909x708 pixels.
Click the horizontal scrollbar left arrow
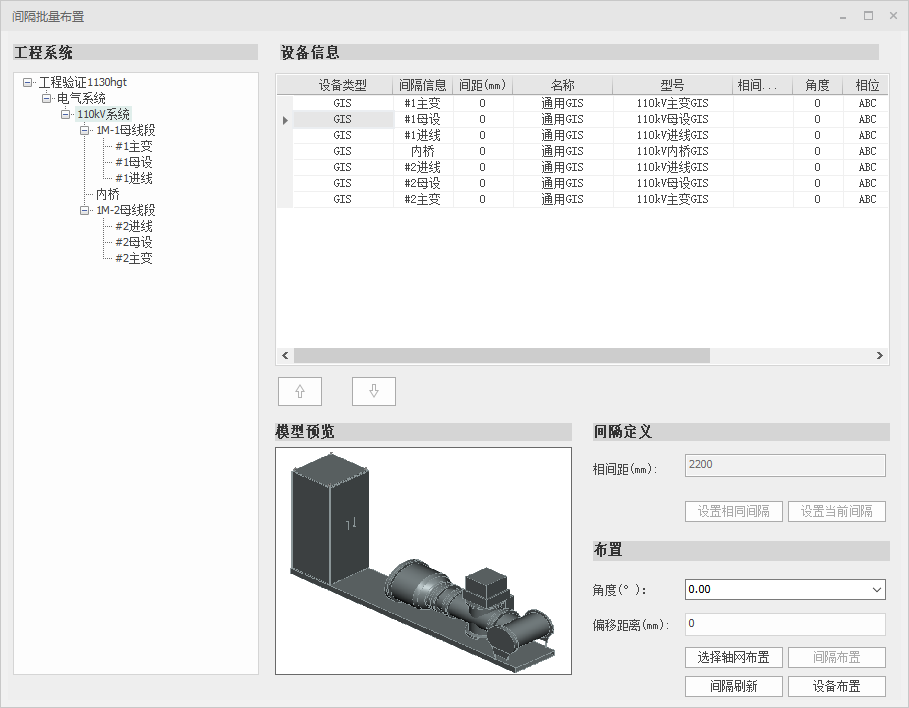pos(285,355)
